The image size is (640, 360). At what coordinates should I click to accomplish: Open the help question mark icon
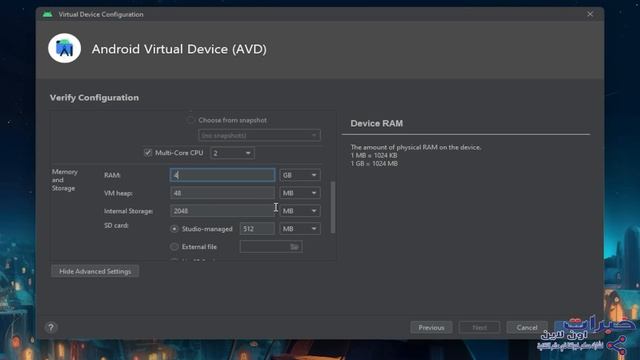[x=51, y=327]
